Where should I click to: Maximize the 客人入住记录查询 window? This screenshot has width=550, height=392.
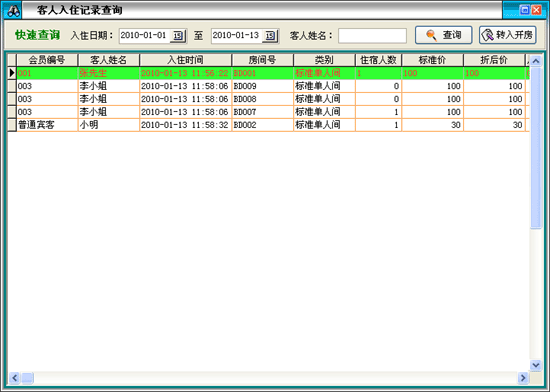point(525,10)
